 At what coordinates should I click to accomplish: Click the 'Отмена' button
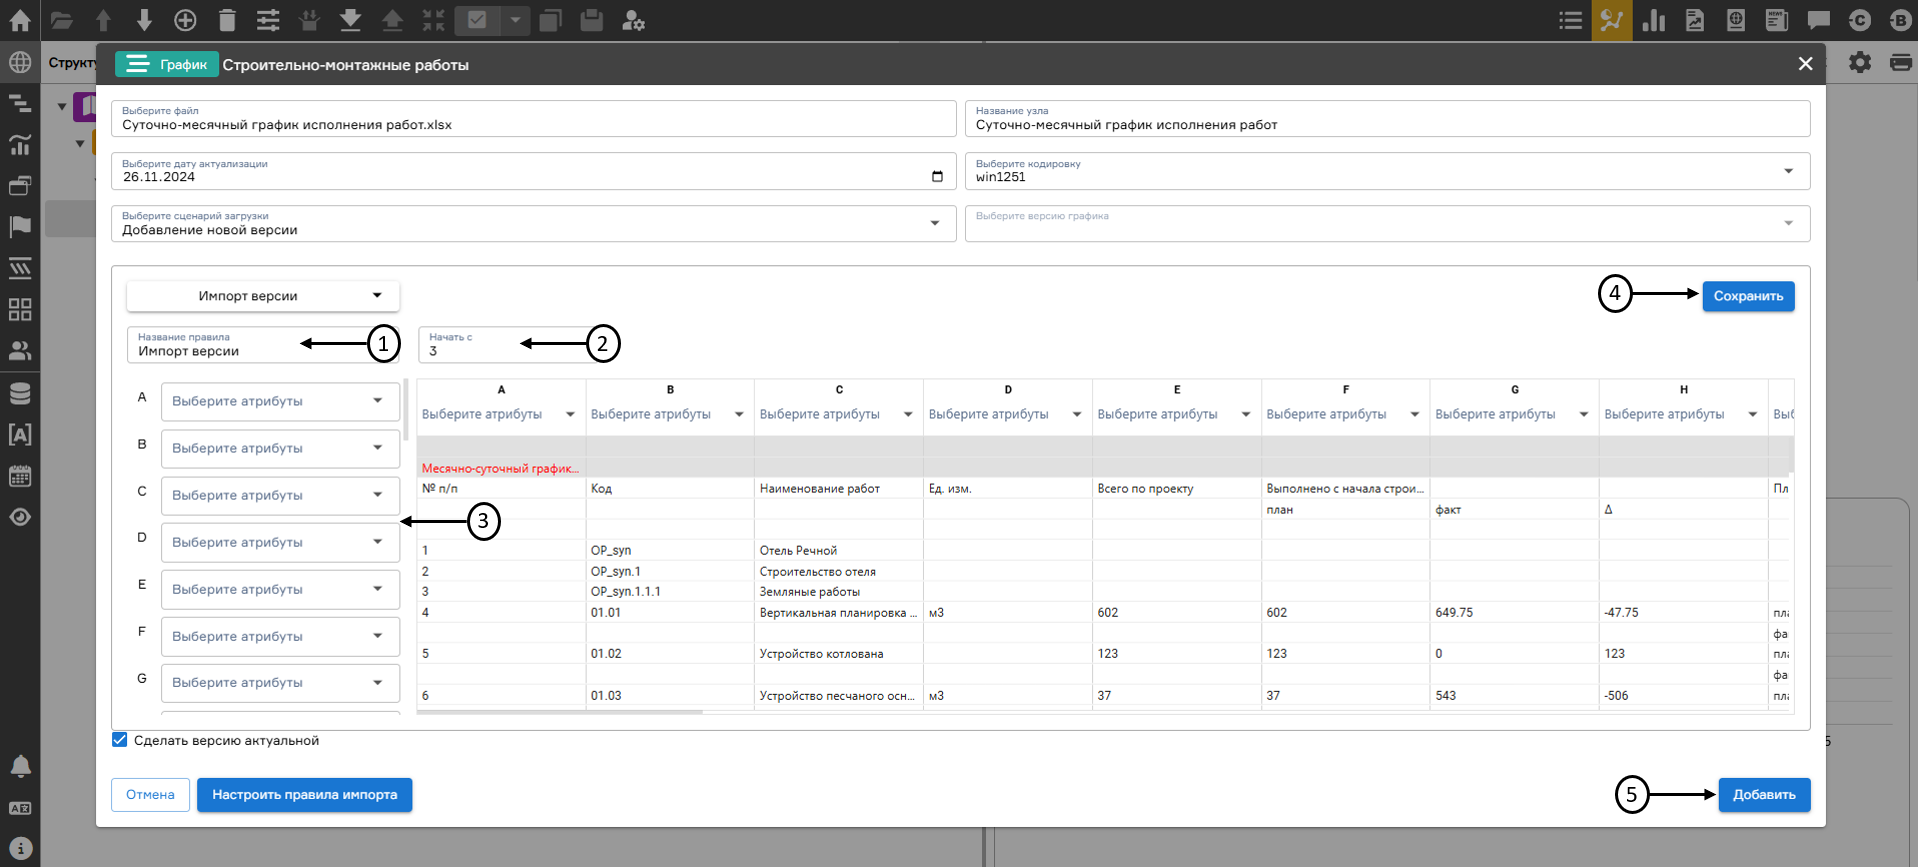click(150, 795)
